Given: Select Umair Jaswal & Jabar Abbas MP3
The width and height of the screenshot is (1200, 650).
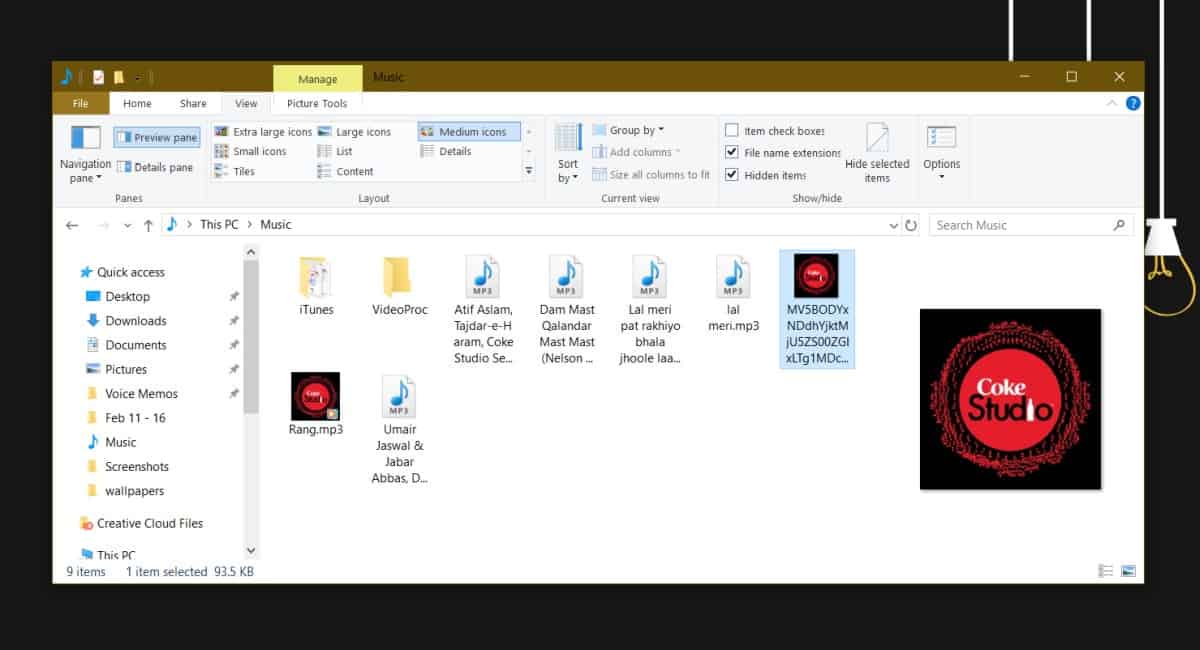Looking at the screenshot, I should 400,430.
